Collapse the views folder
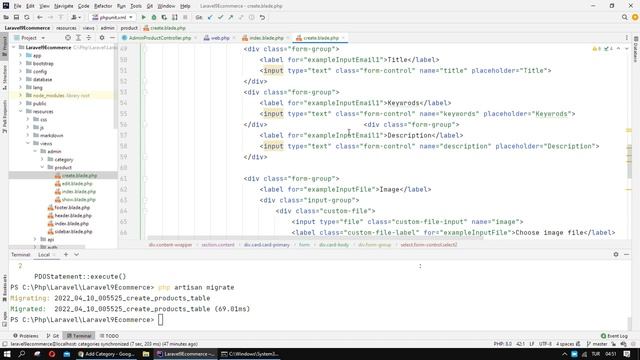 28,143
